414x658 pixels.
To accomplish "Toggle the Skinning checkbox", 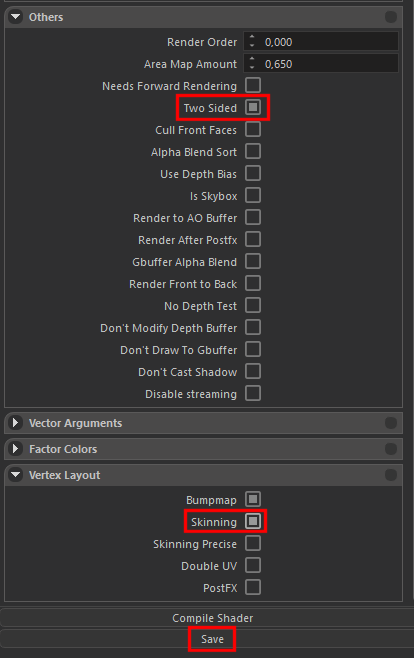I will [253, 522].
